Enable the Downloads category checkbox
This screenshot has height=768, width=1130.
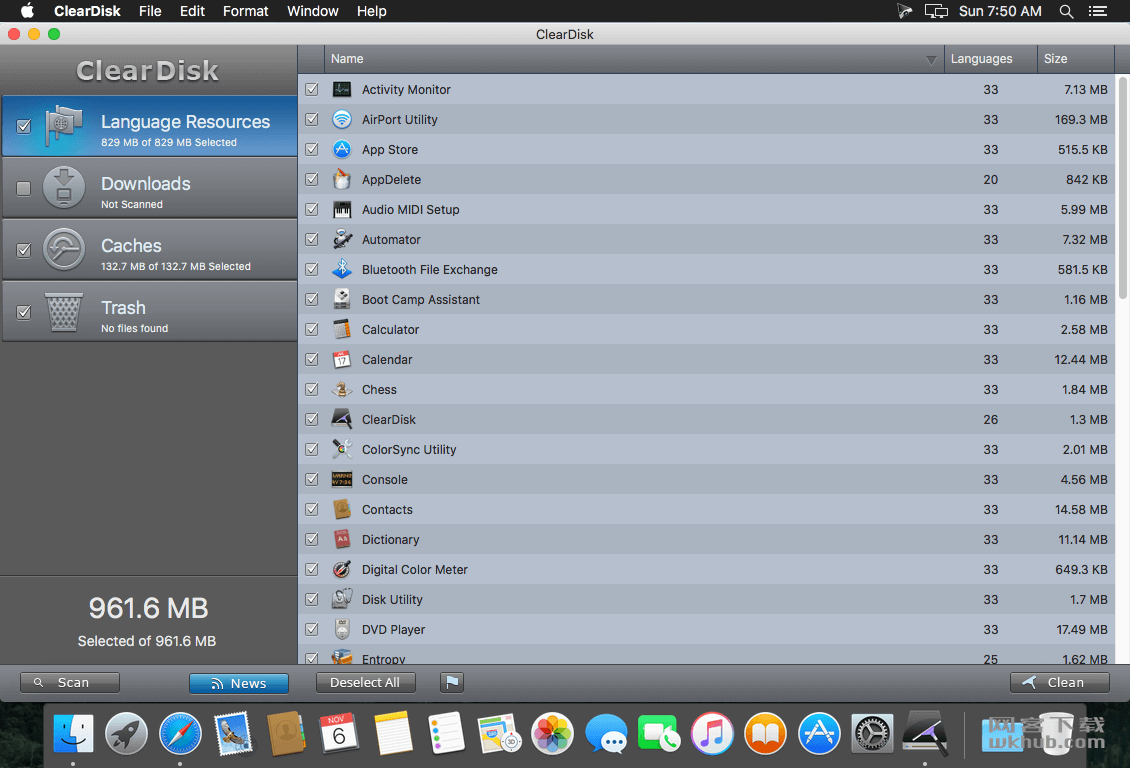coord(24,188)
